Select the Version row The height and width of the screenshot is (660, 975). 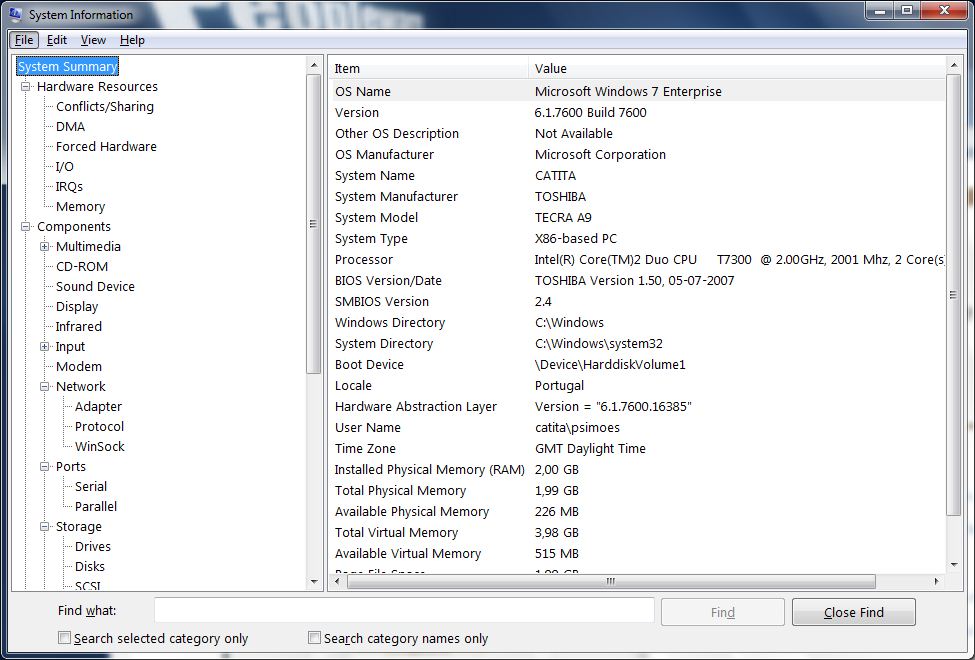(x=638, y=113)
